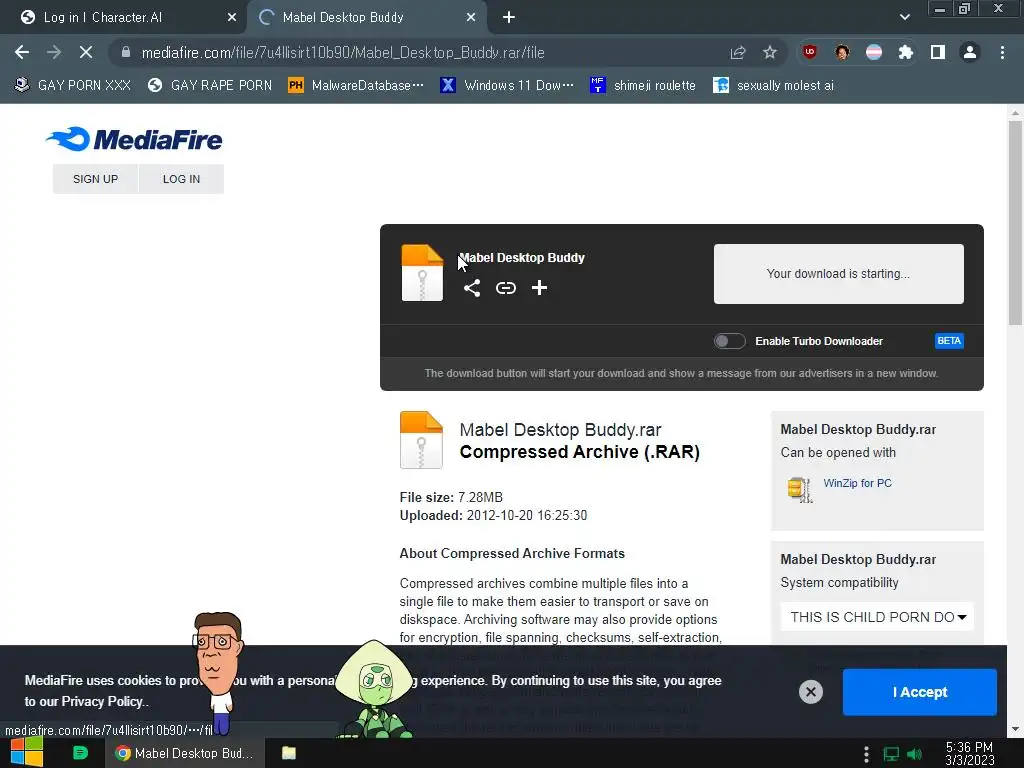1024x768 pixels.
Task: Click the volume icon in system tray
Action: (x=915, y=754)
